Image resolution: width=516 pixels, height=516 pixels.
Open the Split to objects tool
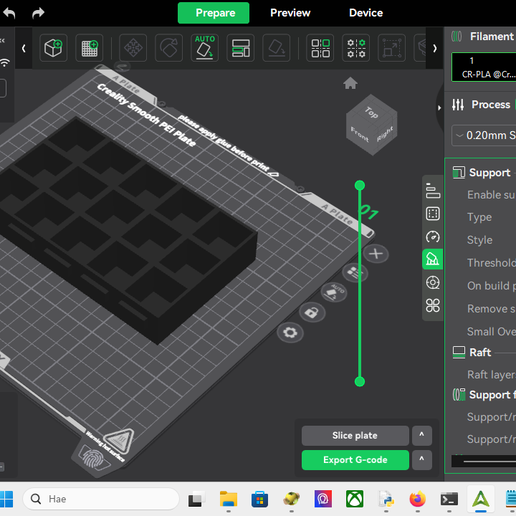tap(320, 48)
